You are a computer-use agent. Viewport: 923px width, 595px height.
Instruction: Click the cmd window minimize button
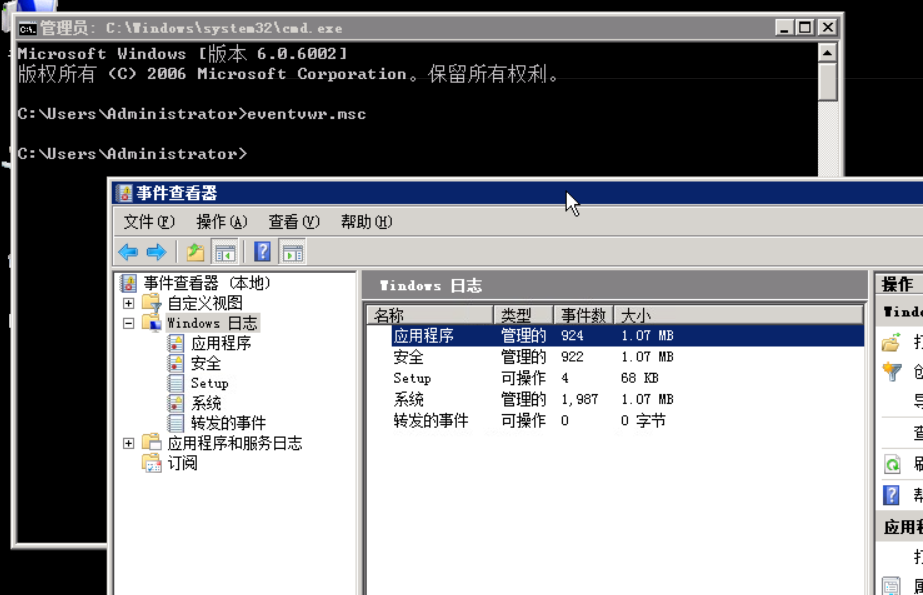784,28
